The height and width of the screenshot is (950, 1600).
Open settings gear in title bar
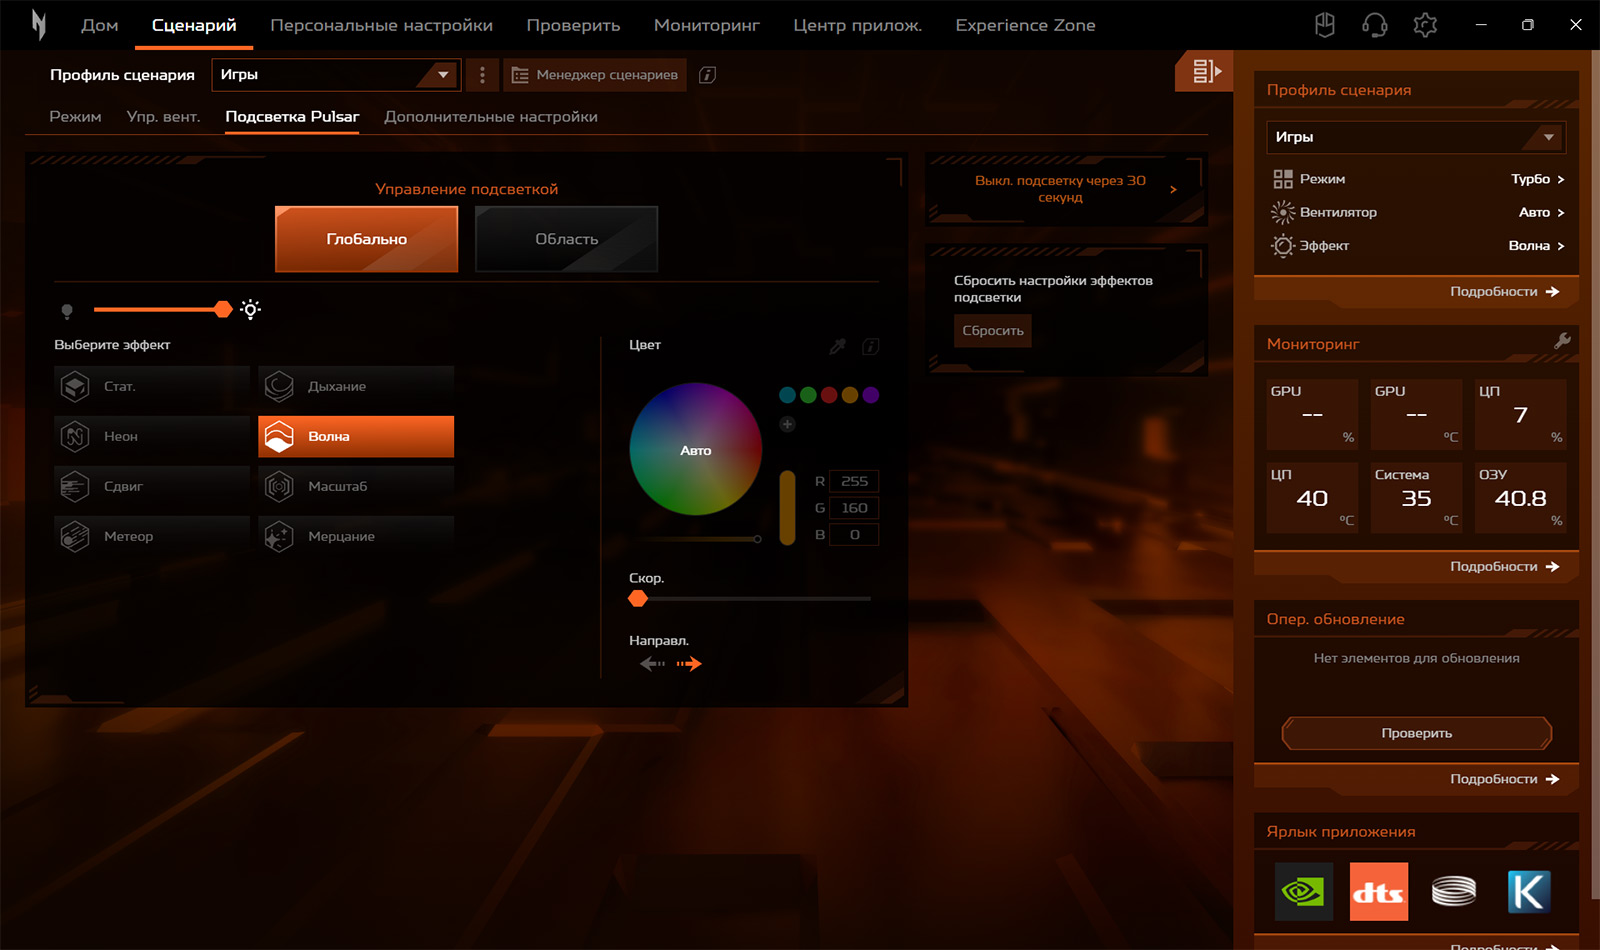tap(1425, 25)
